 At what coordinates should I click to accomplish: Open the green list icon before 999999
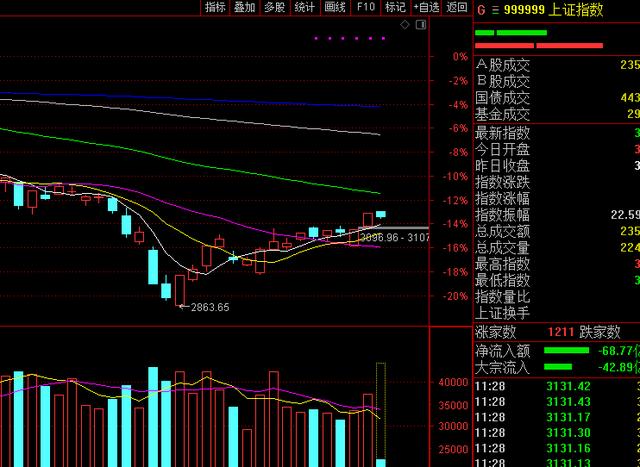(x=495, y=10)
